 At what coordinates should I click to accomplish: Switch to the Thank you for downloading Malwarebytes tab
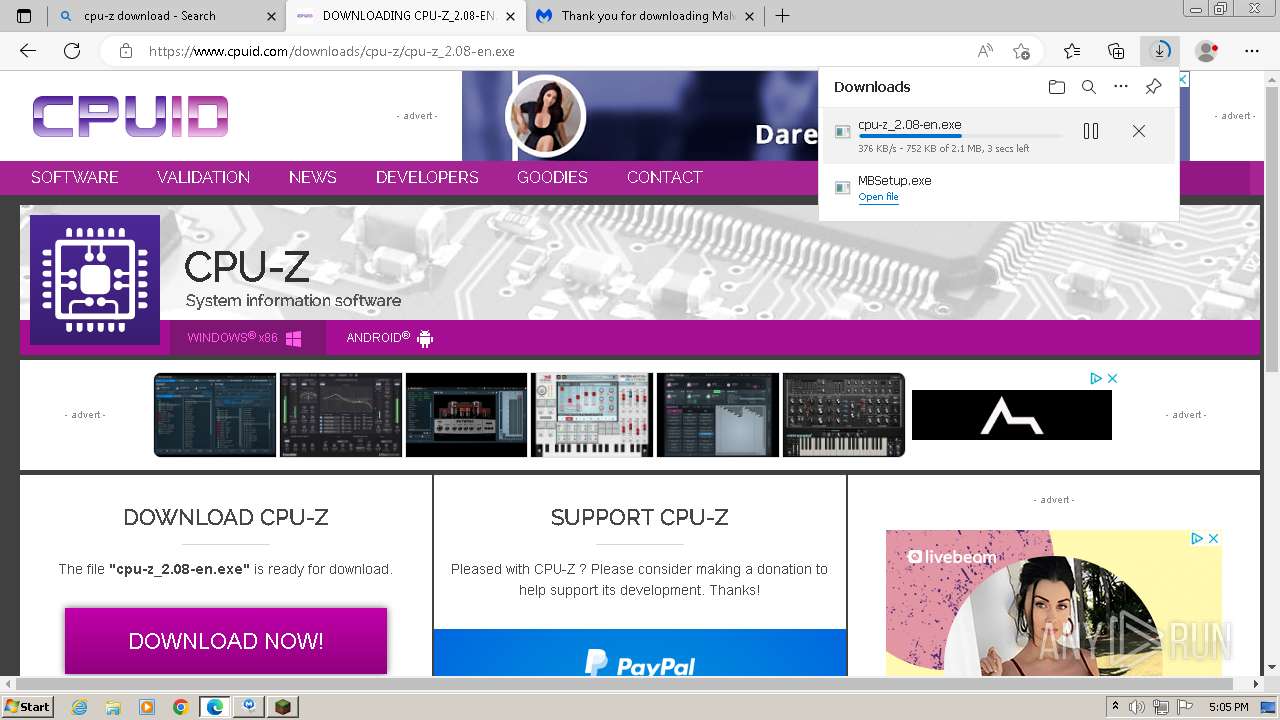pyautogui.click(x=646, y=16)
